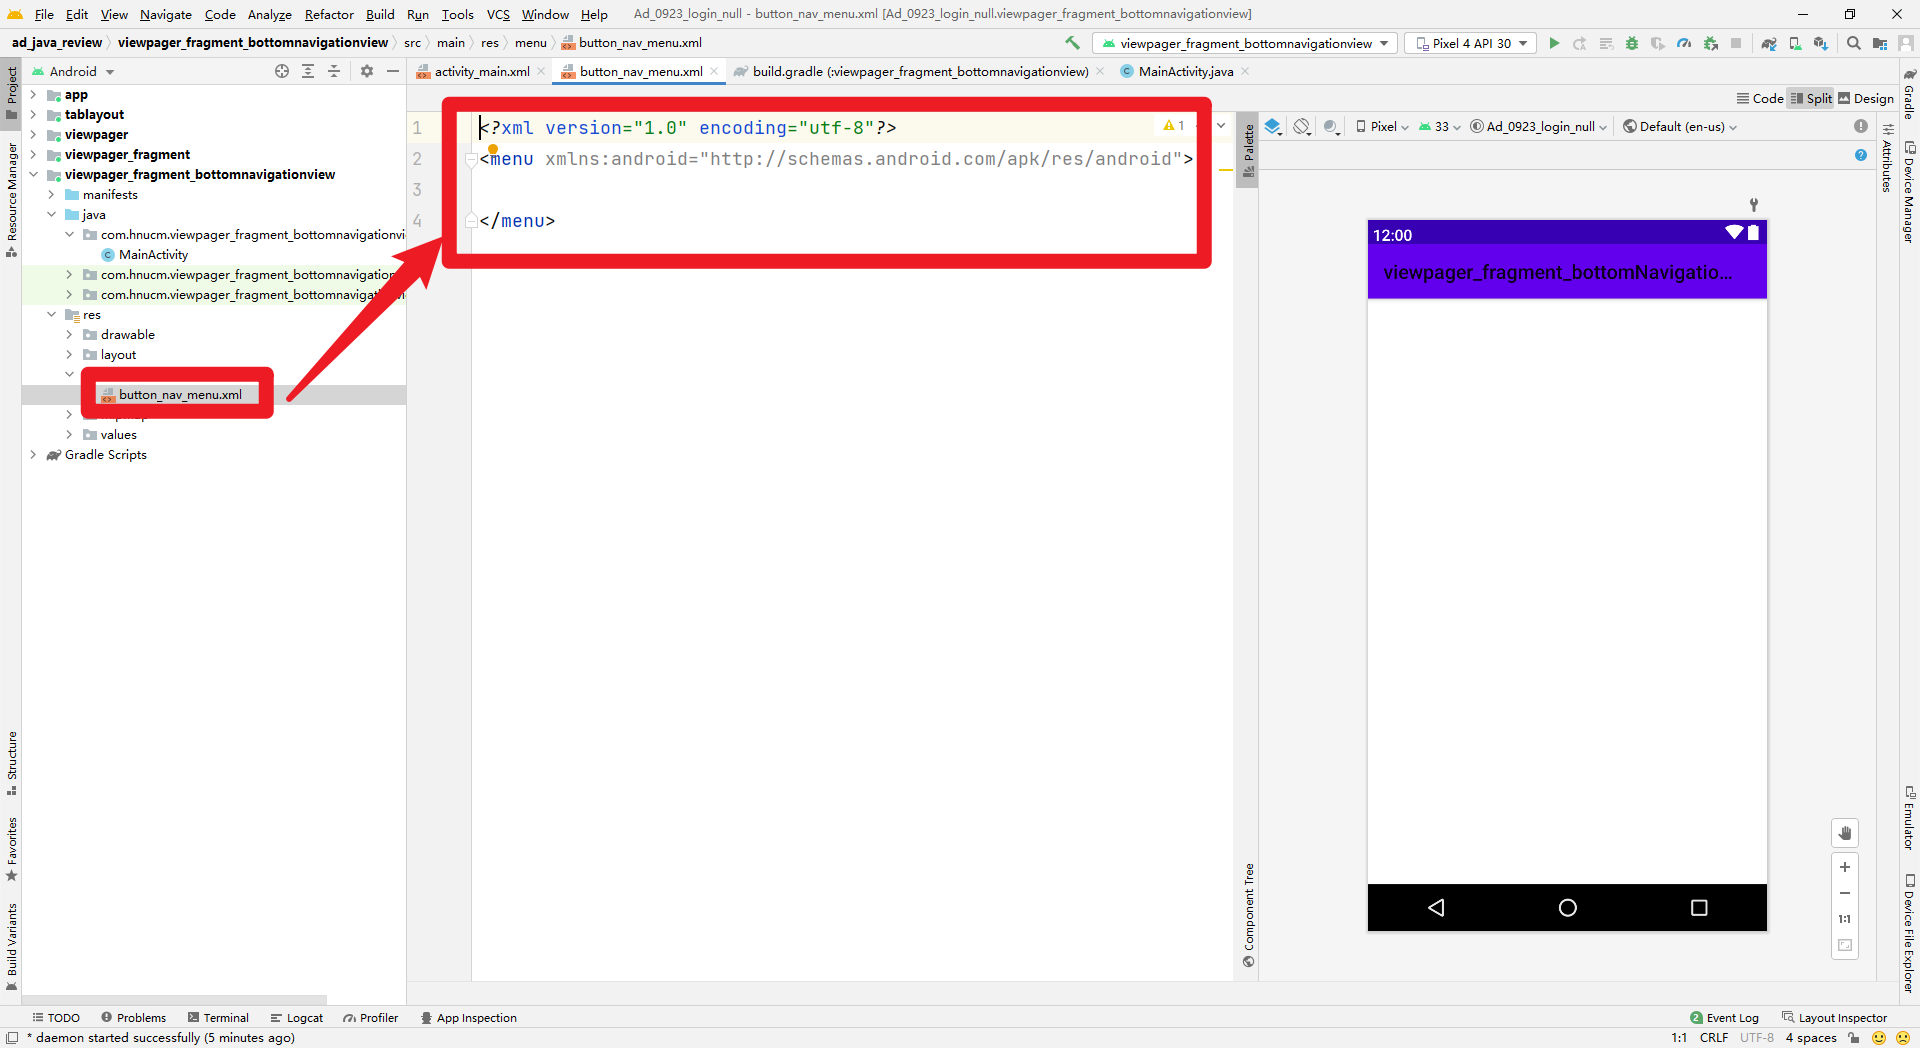Open the App Inspection tool window
Viewport: 1920px width, 1048px height.
(x=468, y=1017)
